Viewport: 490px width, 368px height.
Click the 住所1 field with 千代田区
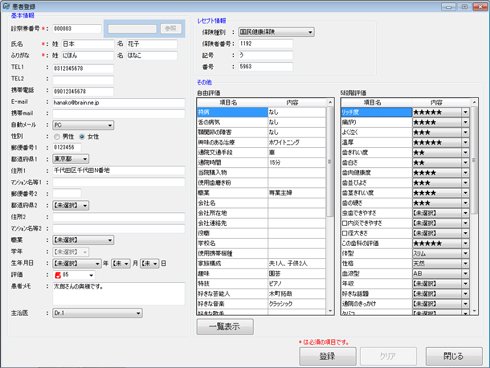(x=118, y=171)
